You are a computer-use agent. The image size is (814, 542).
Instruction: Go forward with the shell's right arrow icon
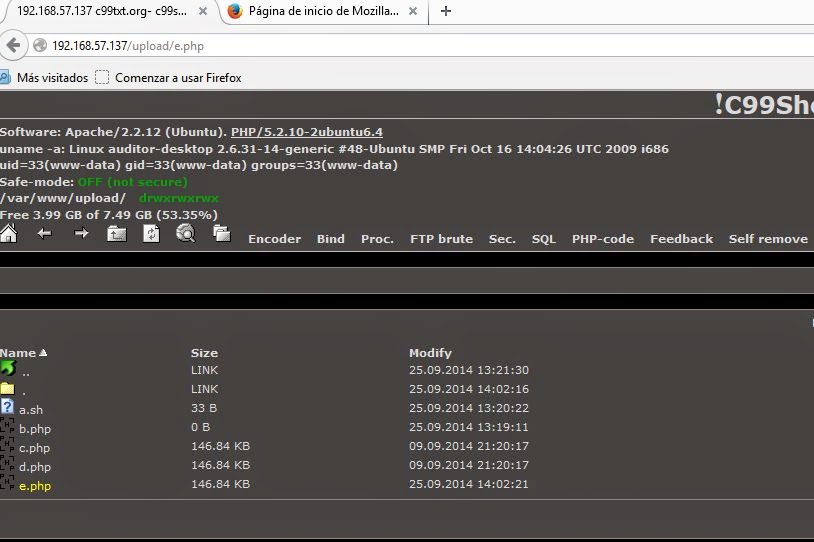click(x=81, y=233)
